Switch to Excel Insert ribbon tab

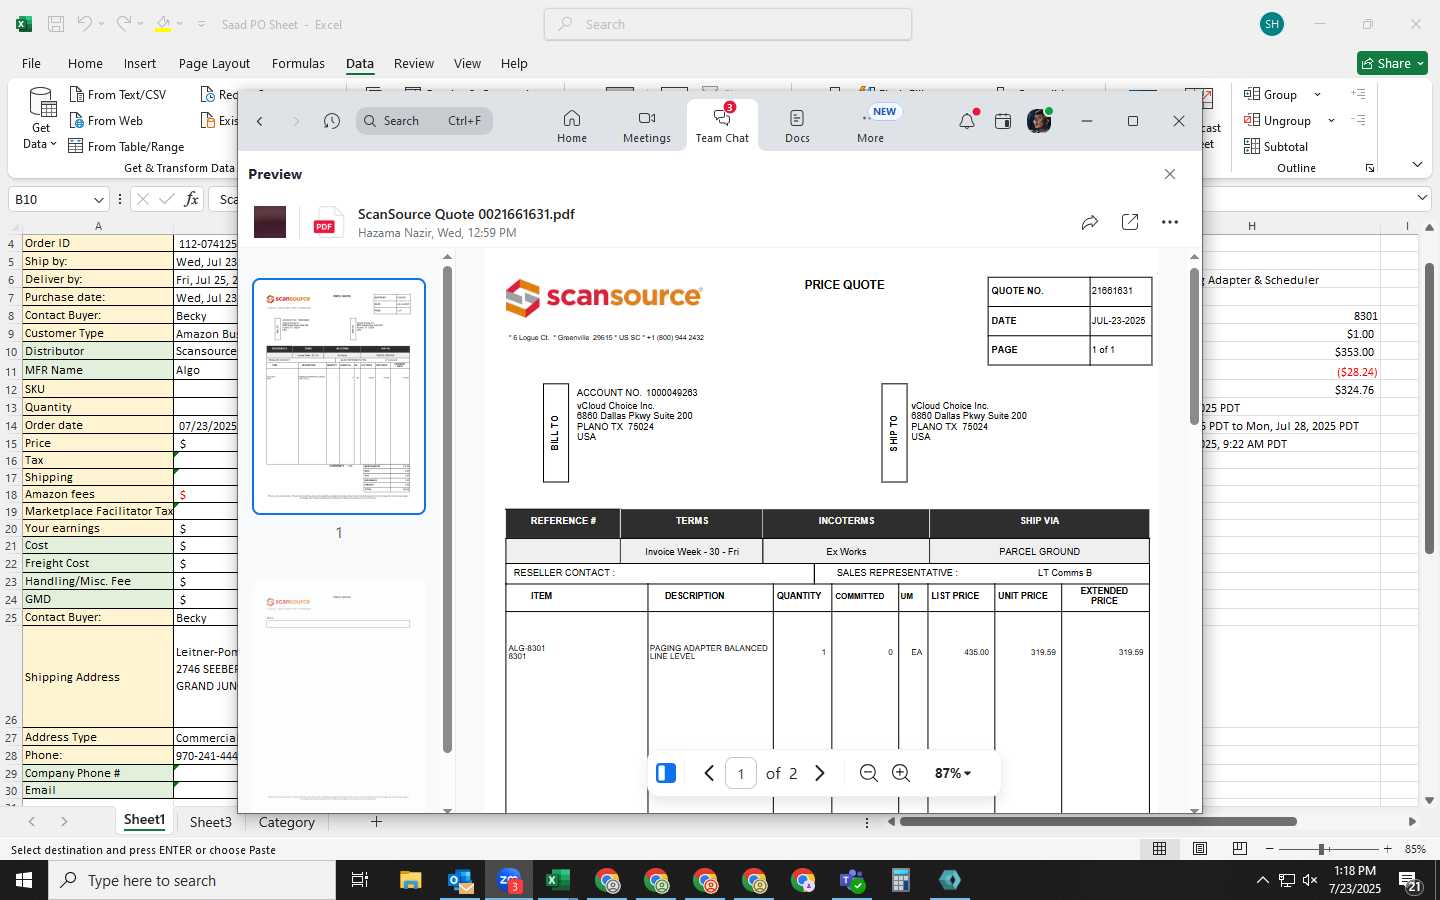(140, 63)
